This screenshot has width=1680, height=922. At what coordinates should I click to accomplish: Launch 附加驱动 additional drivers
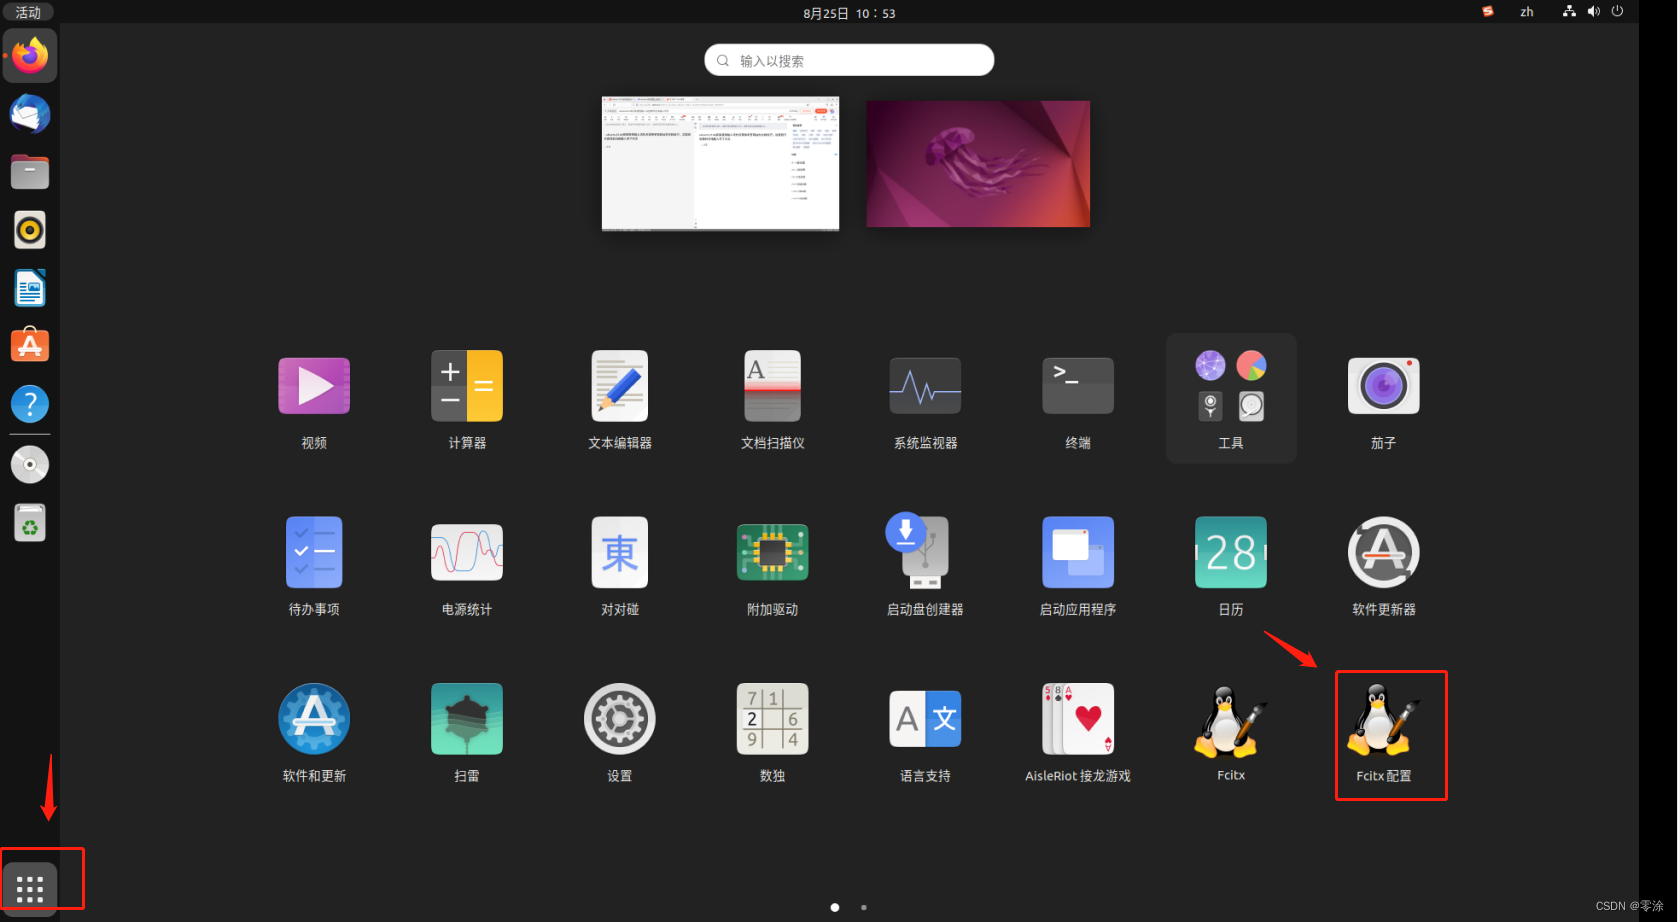point(772,552)
